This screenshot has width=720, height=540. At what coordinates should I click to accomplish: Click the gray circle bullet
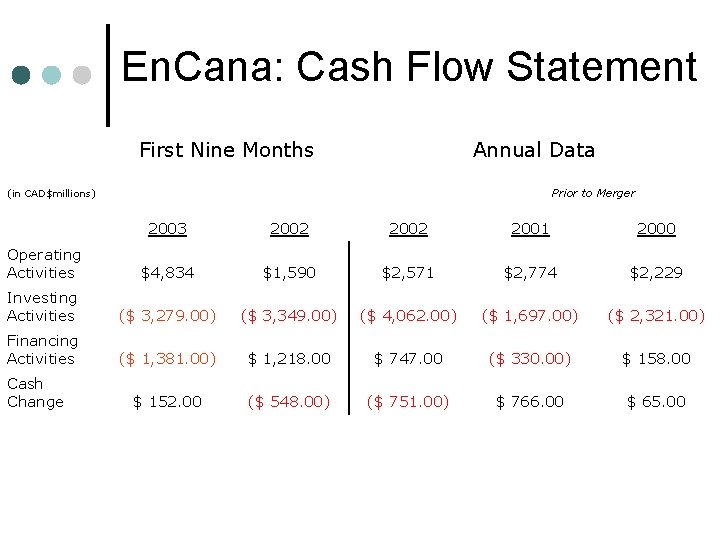point(82,75)
